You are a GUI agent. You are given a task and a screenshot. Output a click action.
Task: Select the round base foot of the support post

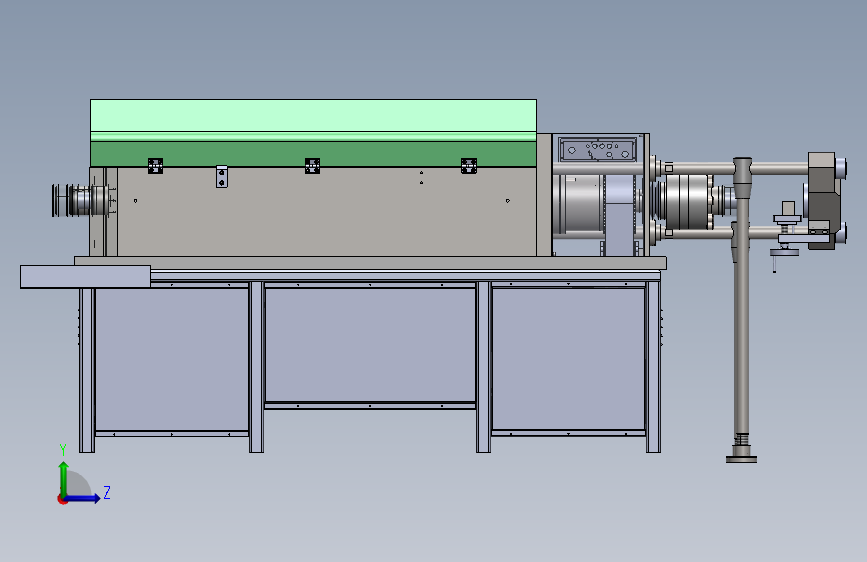click(x=741, y=458)
